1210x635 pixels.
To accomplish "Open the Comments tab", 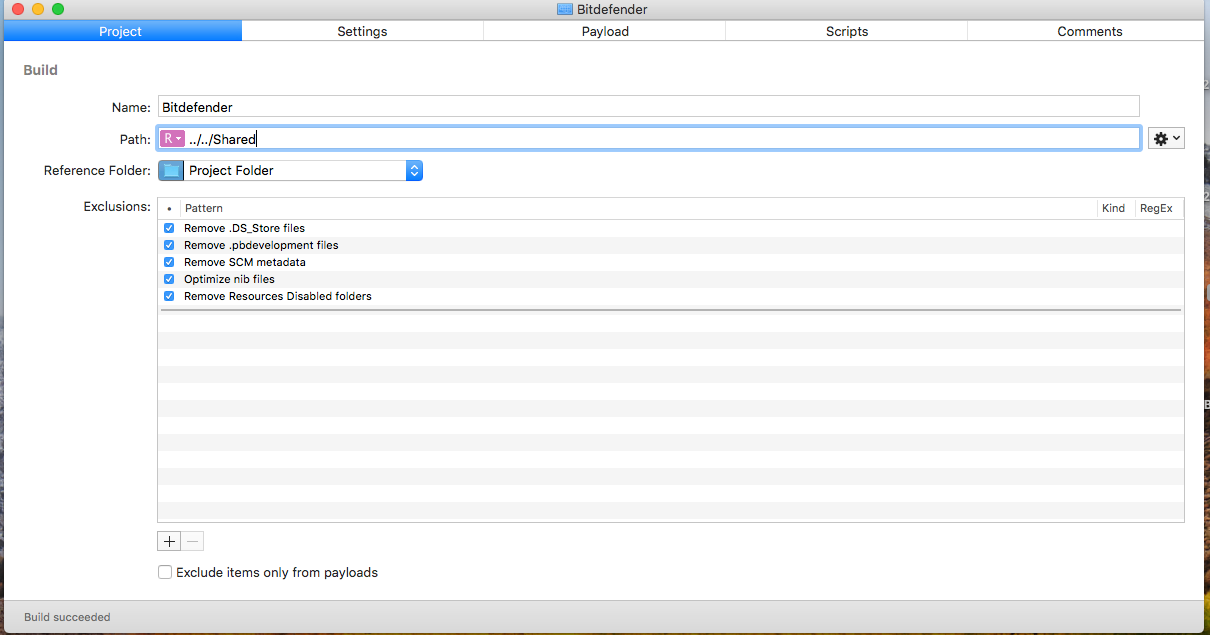I will [x=1089, y=31].
